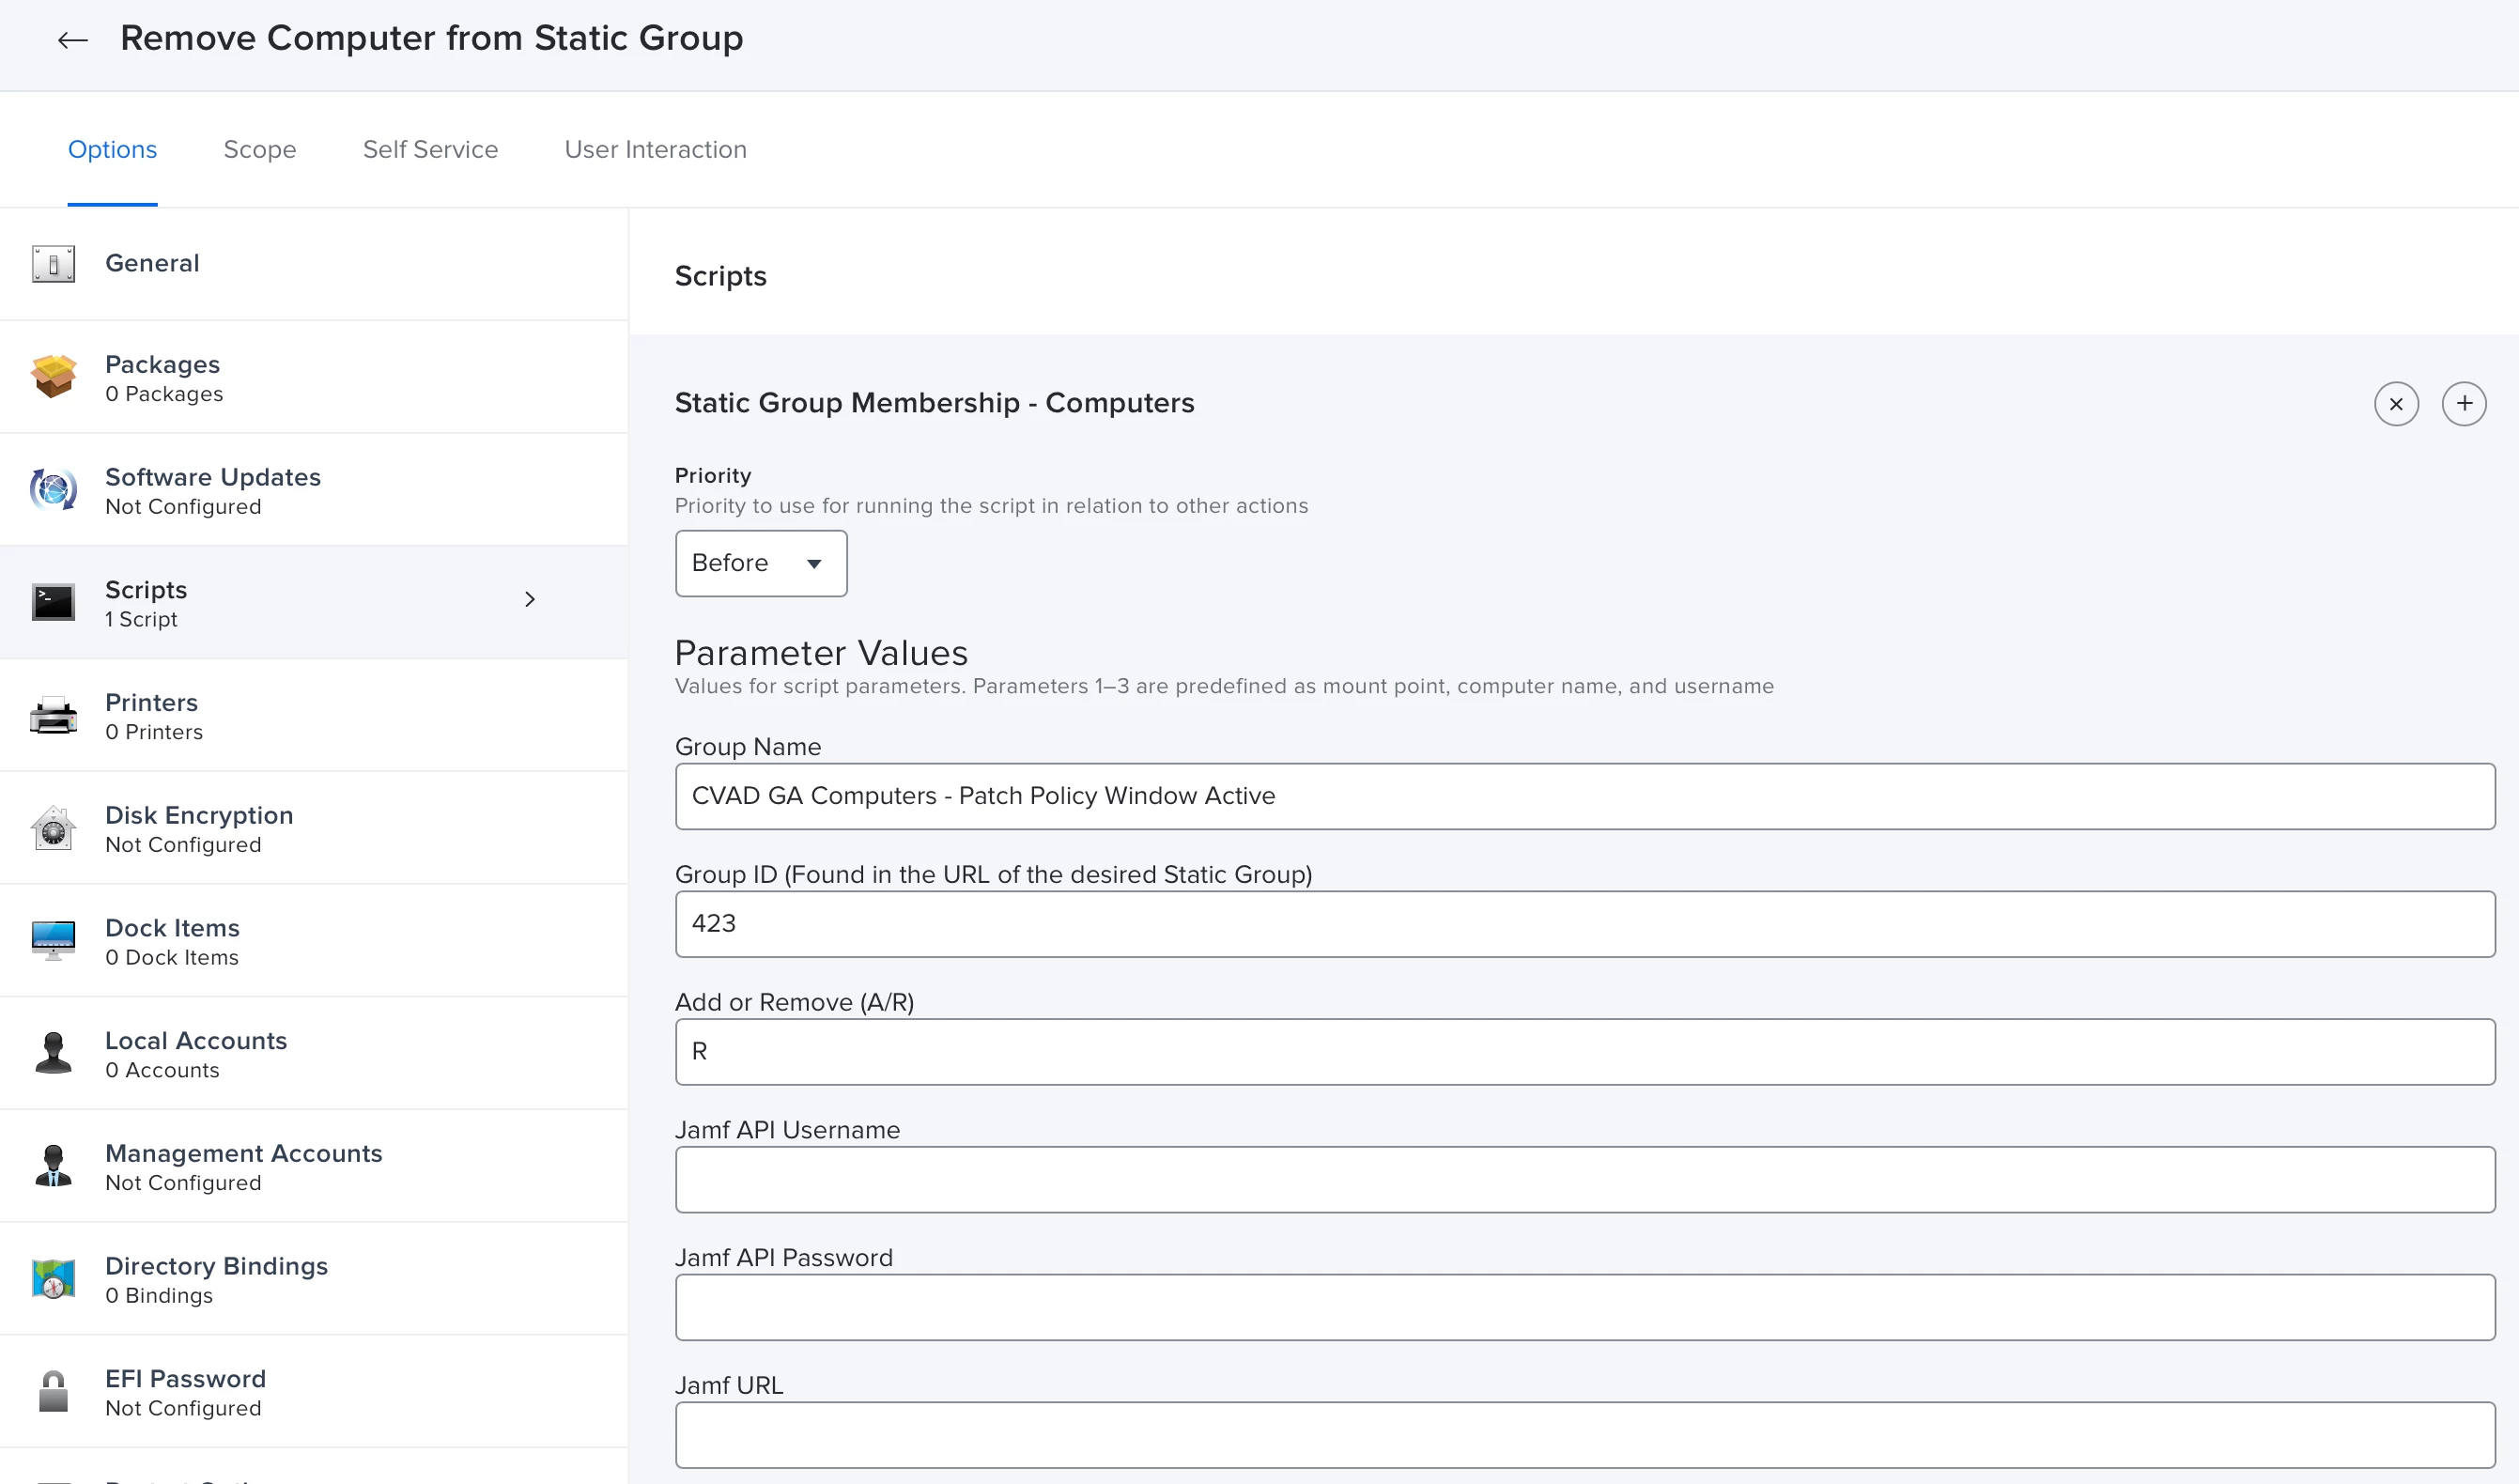Image resolution: width=2519 pixels, height=1484 pixels.
Task: Open the Priority Before dropdown
Action: click(x=761, y=563)
